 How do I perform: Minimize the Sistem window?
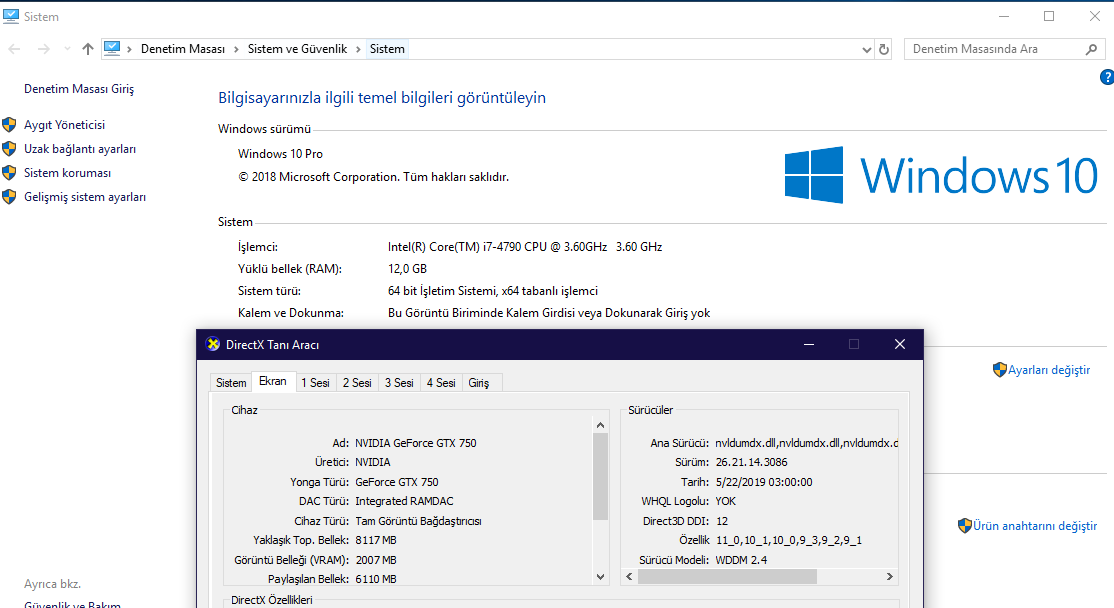pos(1004,16)
